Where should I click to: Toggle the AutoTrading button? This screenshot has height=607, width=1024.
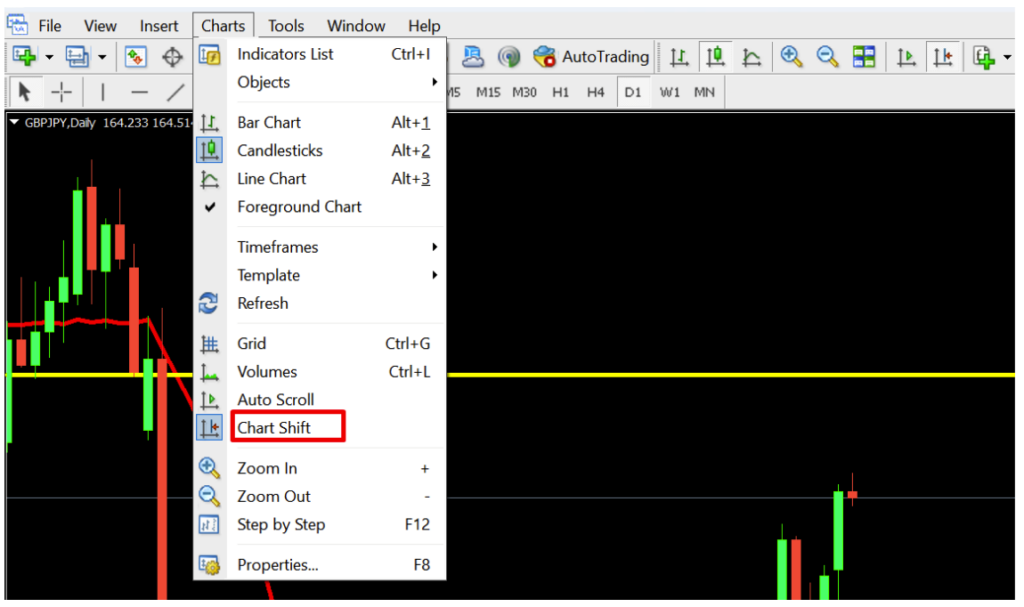(x=590, y=57)
